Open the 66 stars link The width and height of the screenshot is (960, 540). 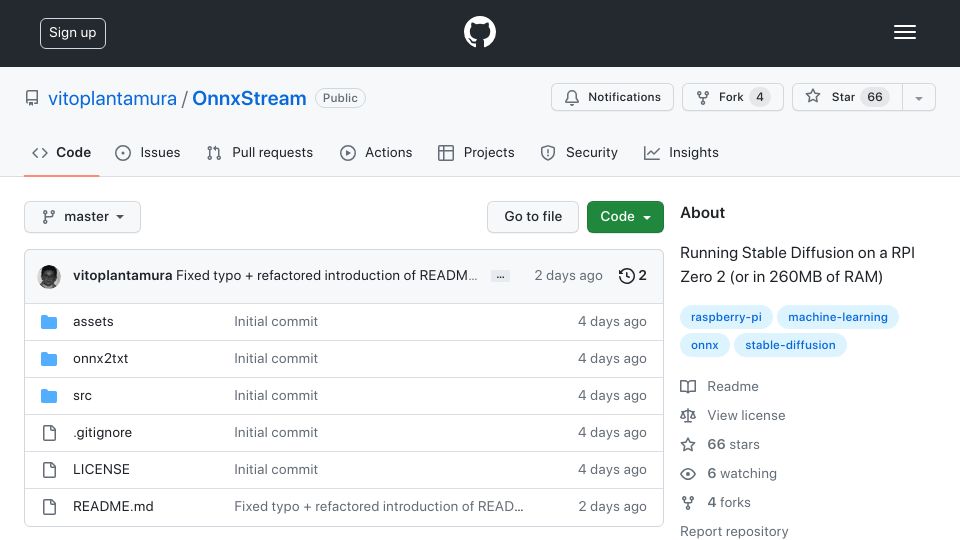[733, 444]
